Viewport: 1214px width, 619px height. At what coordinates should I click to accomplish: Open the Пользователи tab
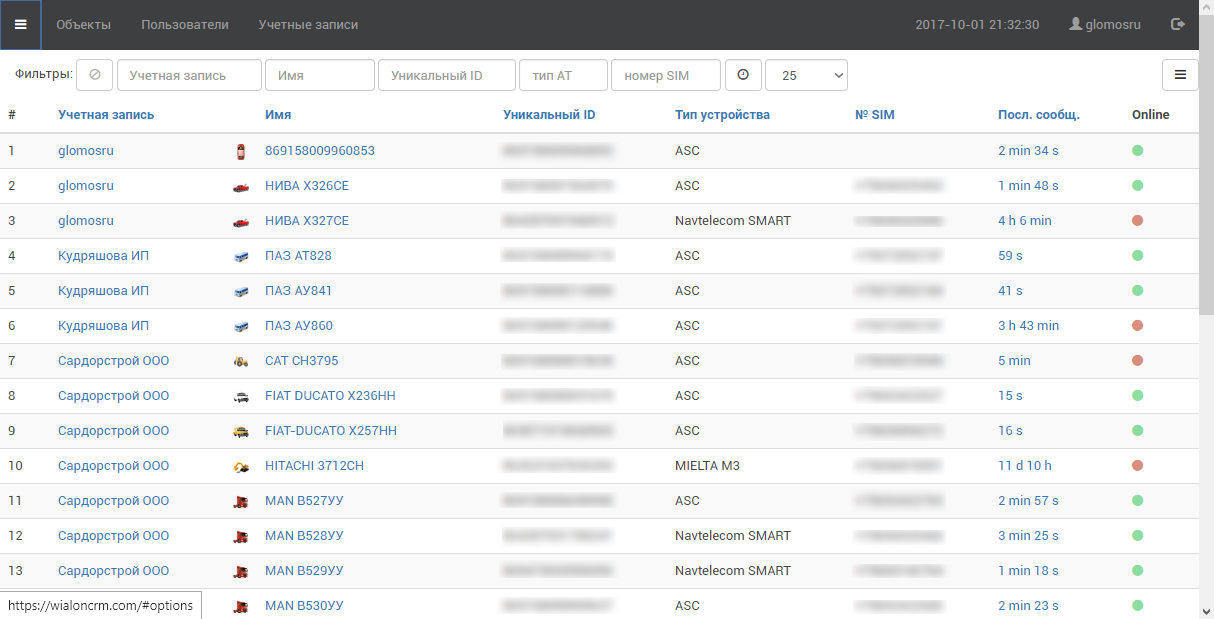coord(184,25)
